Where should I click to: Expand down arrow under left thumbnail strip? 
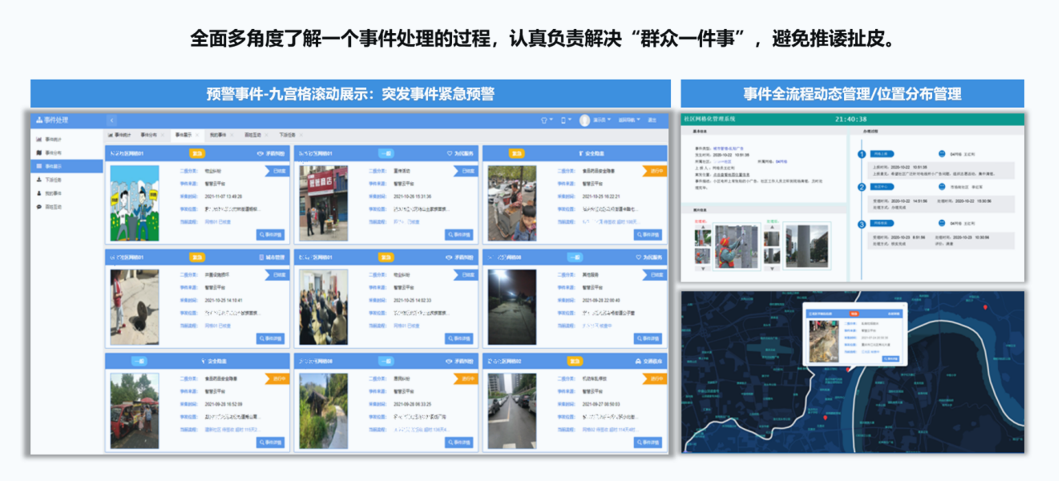[x=702, y=268]
